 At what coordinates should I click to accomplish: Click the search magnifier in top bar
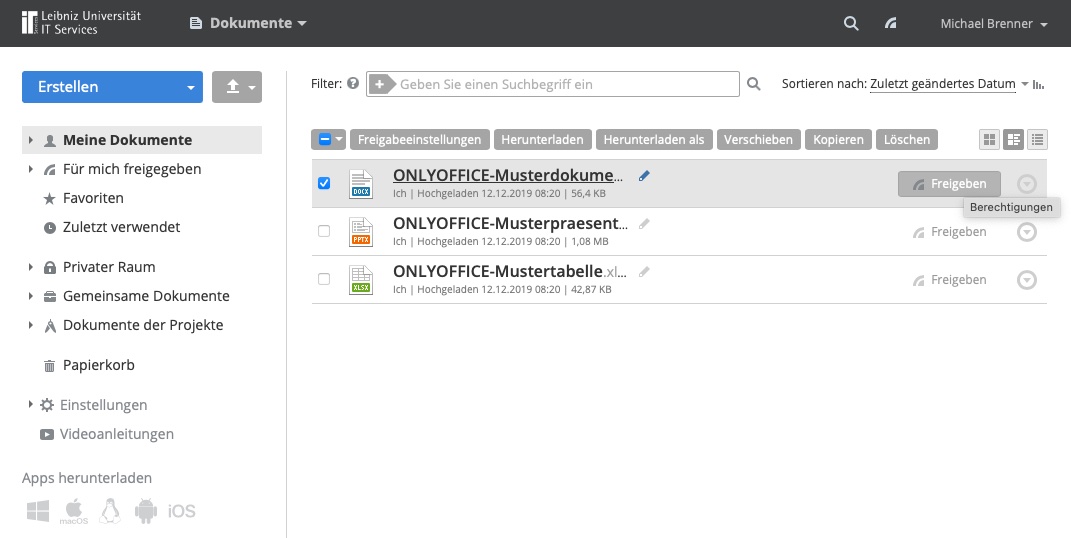pyautogui.click(x=851, y=23)
